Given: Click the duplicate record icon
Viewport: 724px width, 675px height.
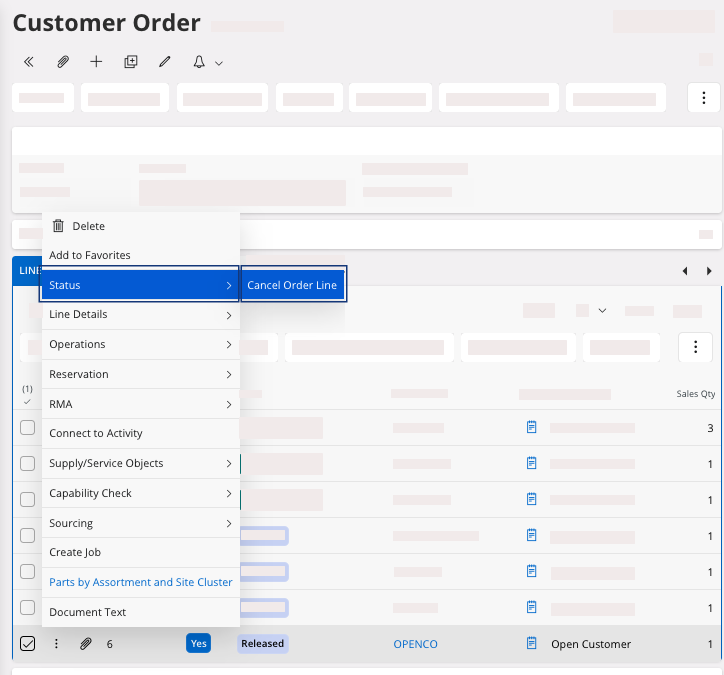Looking at the screenshot, I should (130, 62).
